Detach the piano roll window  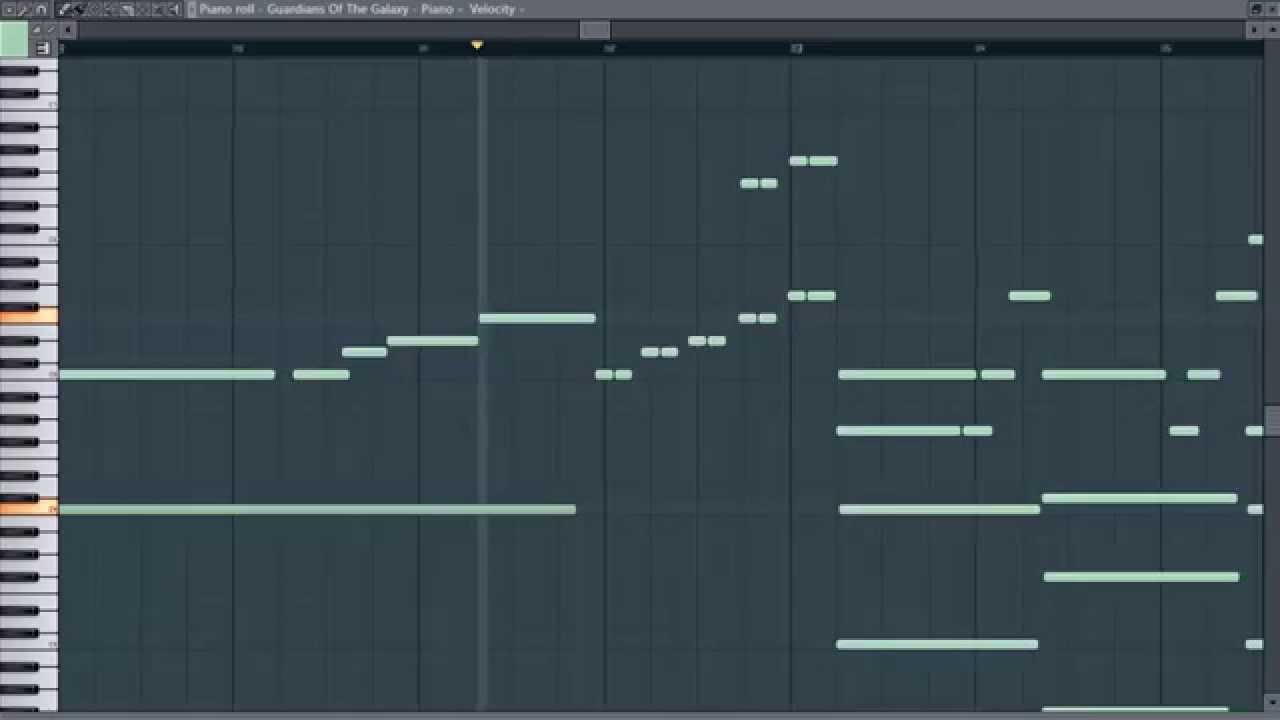pyautogui.click(x=1257, y=9)
